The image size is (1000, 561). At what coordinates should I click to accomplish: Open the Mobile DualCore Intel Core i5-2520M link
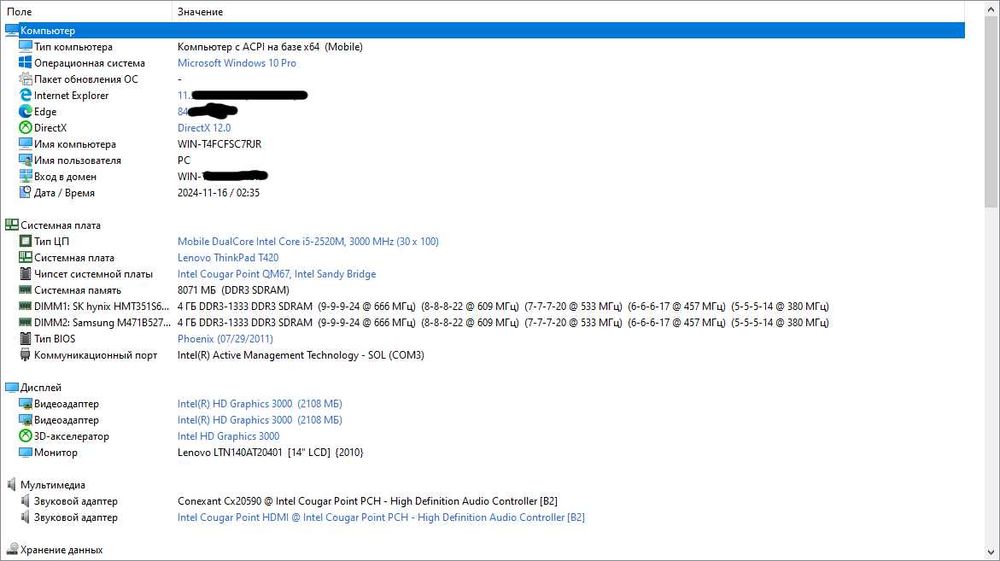308,241
